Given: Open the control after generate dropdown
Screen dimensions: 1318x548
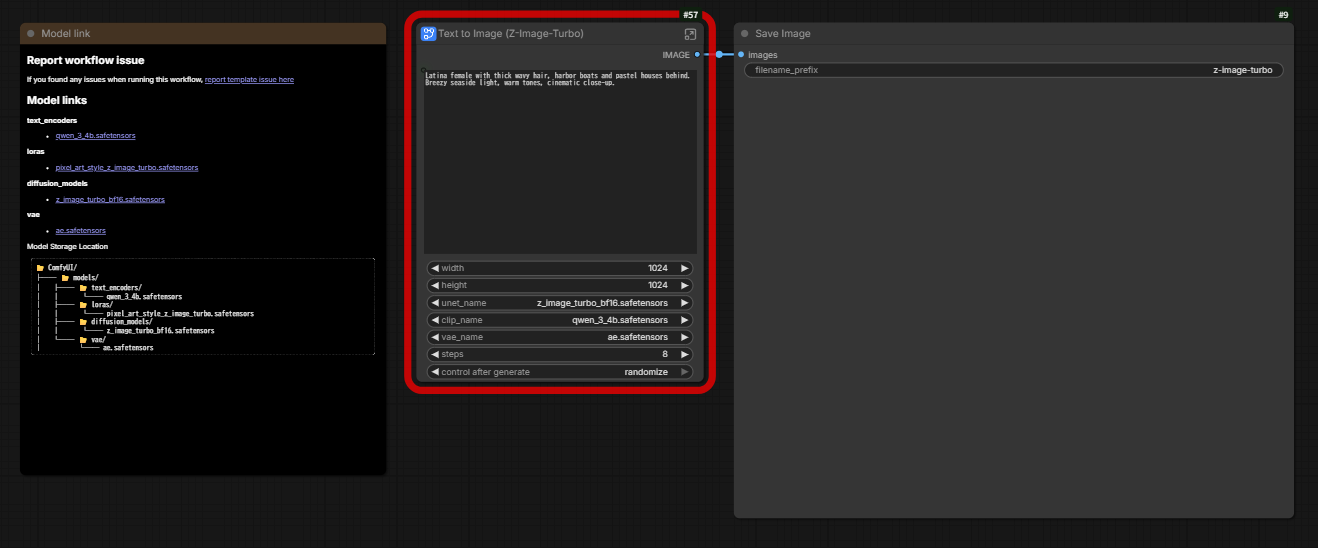Looking at the screenshot, I should click(559, 372).
